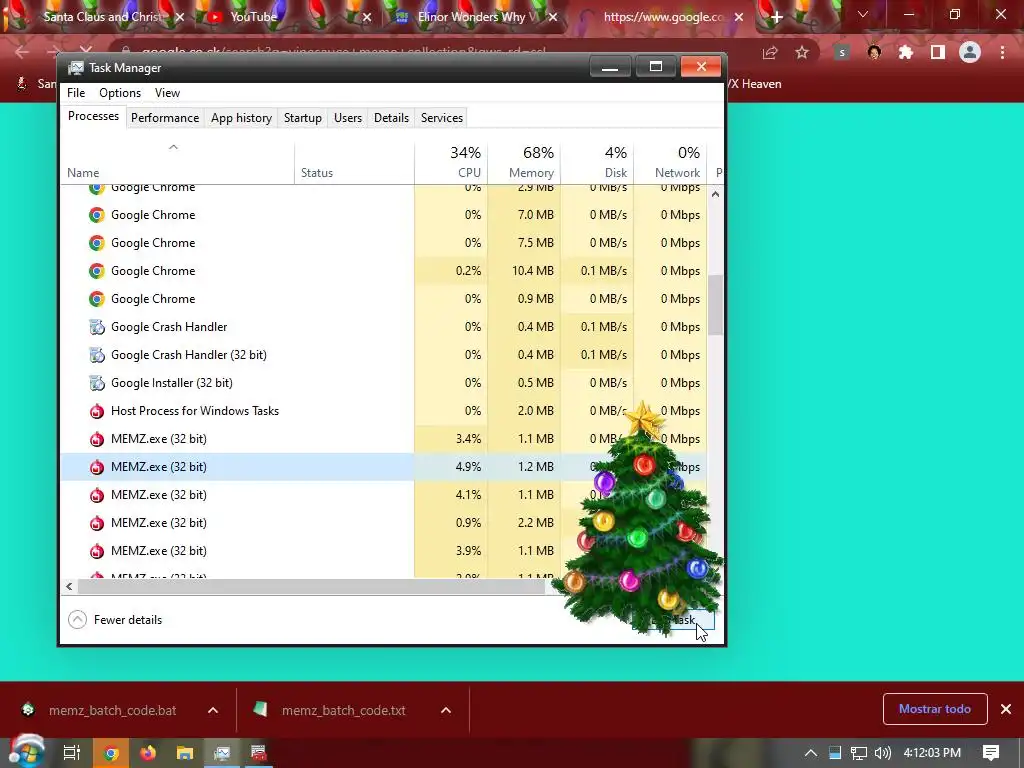Viewport: 1024px width, 768px height.
Task: Close the Chrome downloads bar
Action: point(1006,709)
